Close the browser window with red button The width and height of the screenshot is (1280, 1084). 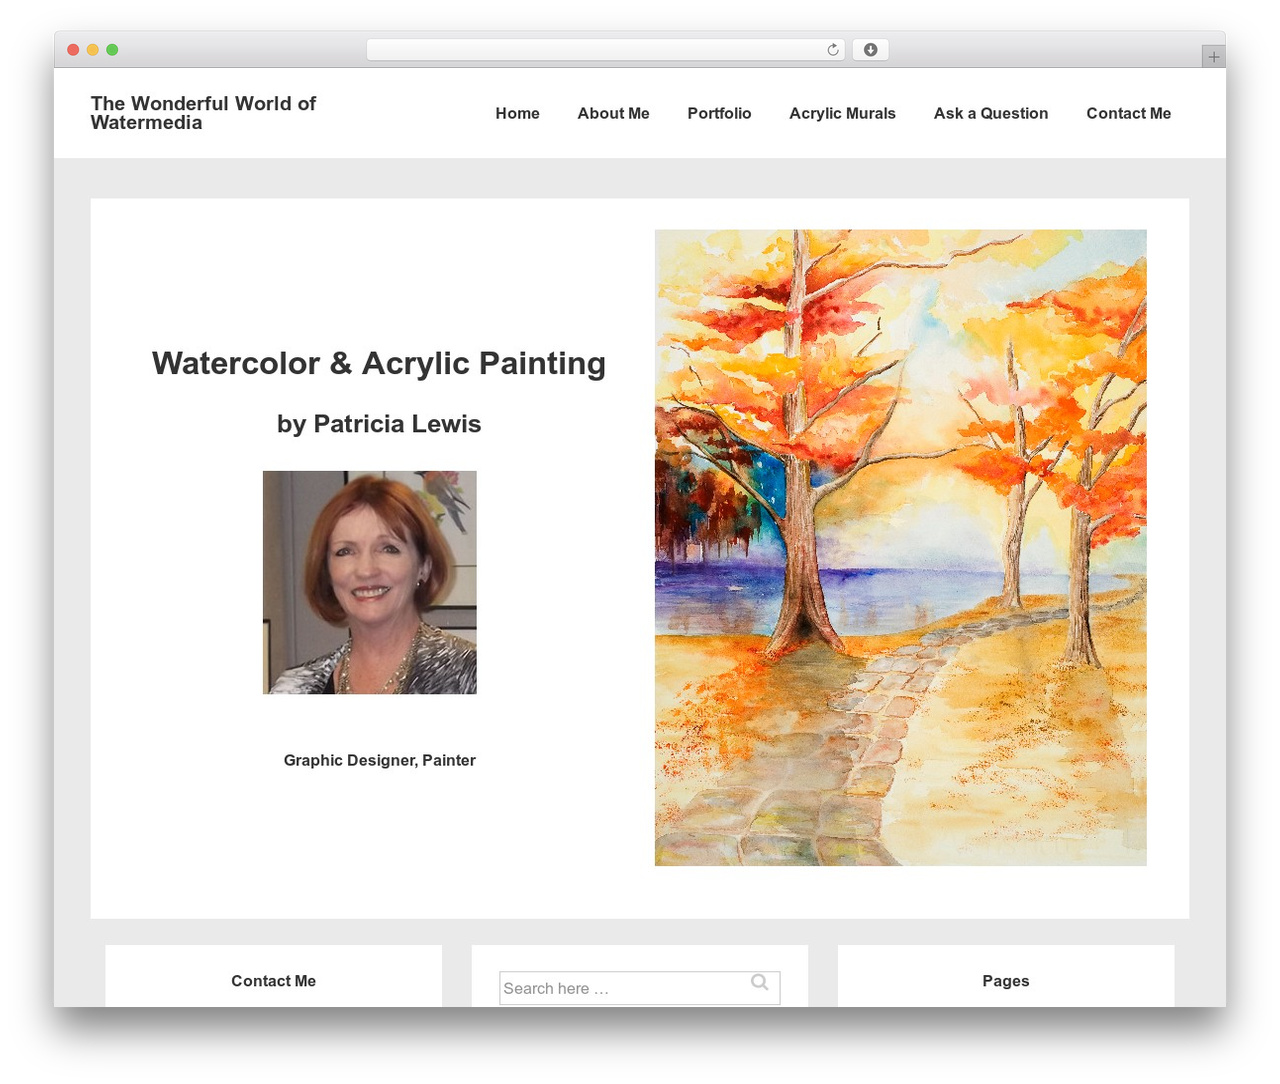[x=73, y=50]
